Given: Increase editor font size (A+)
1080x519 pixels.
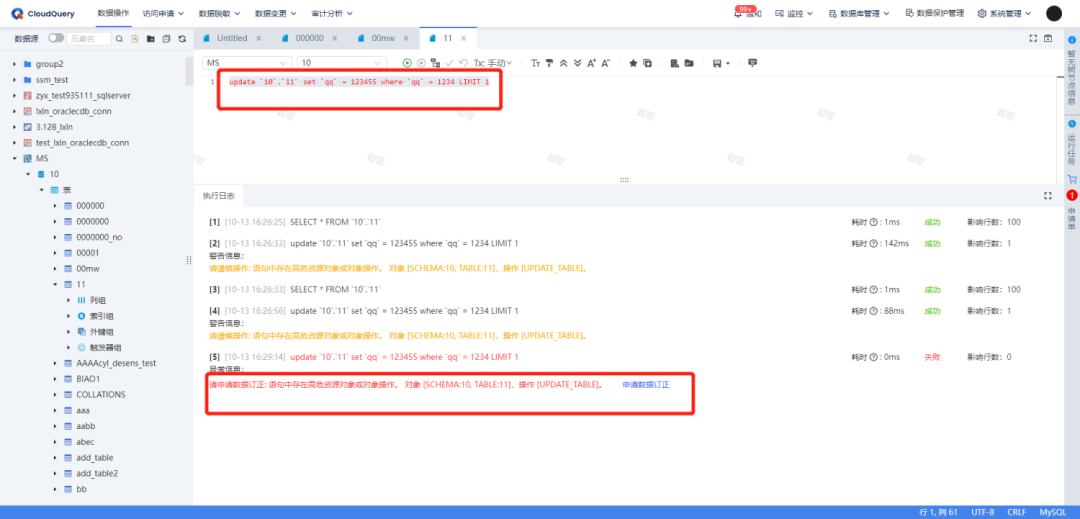Looking at the screenshot, I should point(592,63).
